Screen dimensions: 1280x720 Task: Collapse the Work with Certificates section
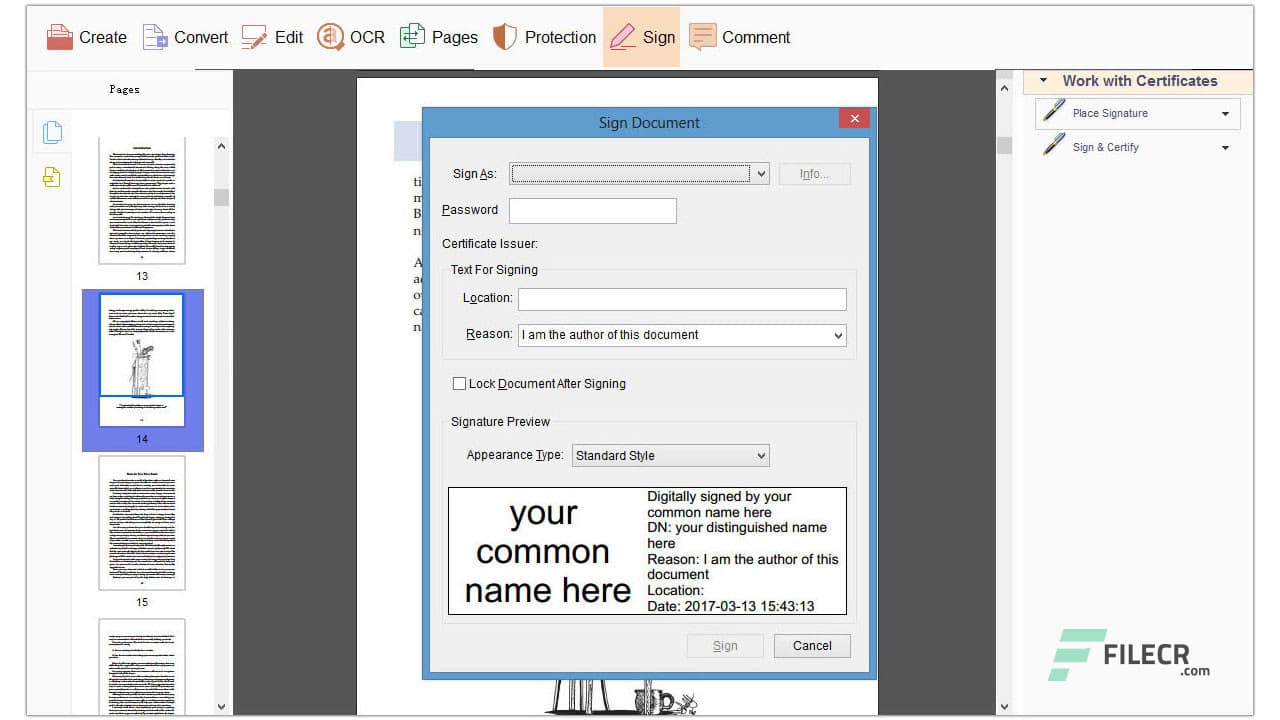pyautogui.click(x=1045, y=81)
